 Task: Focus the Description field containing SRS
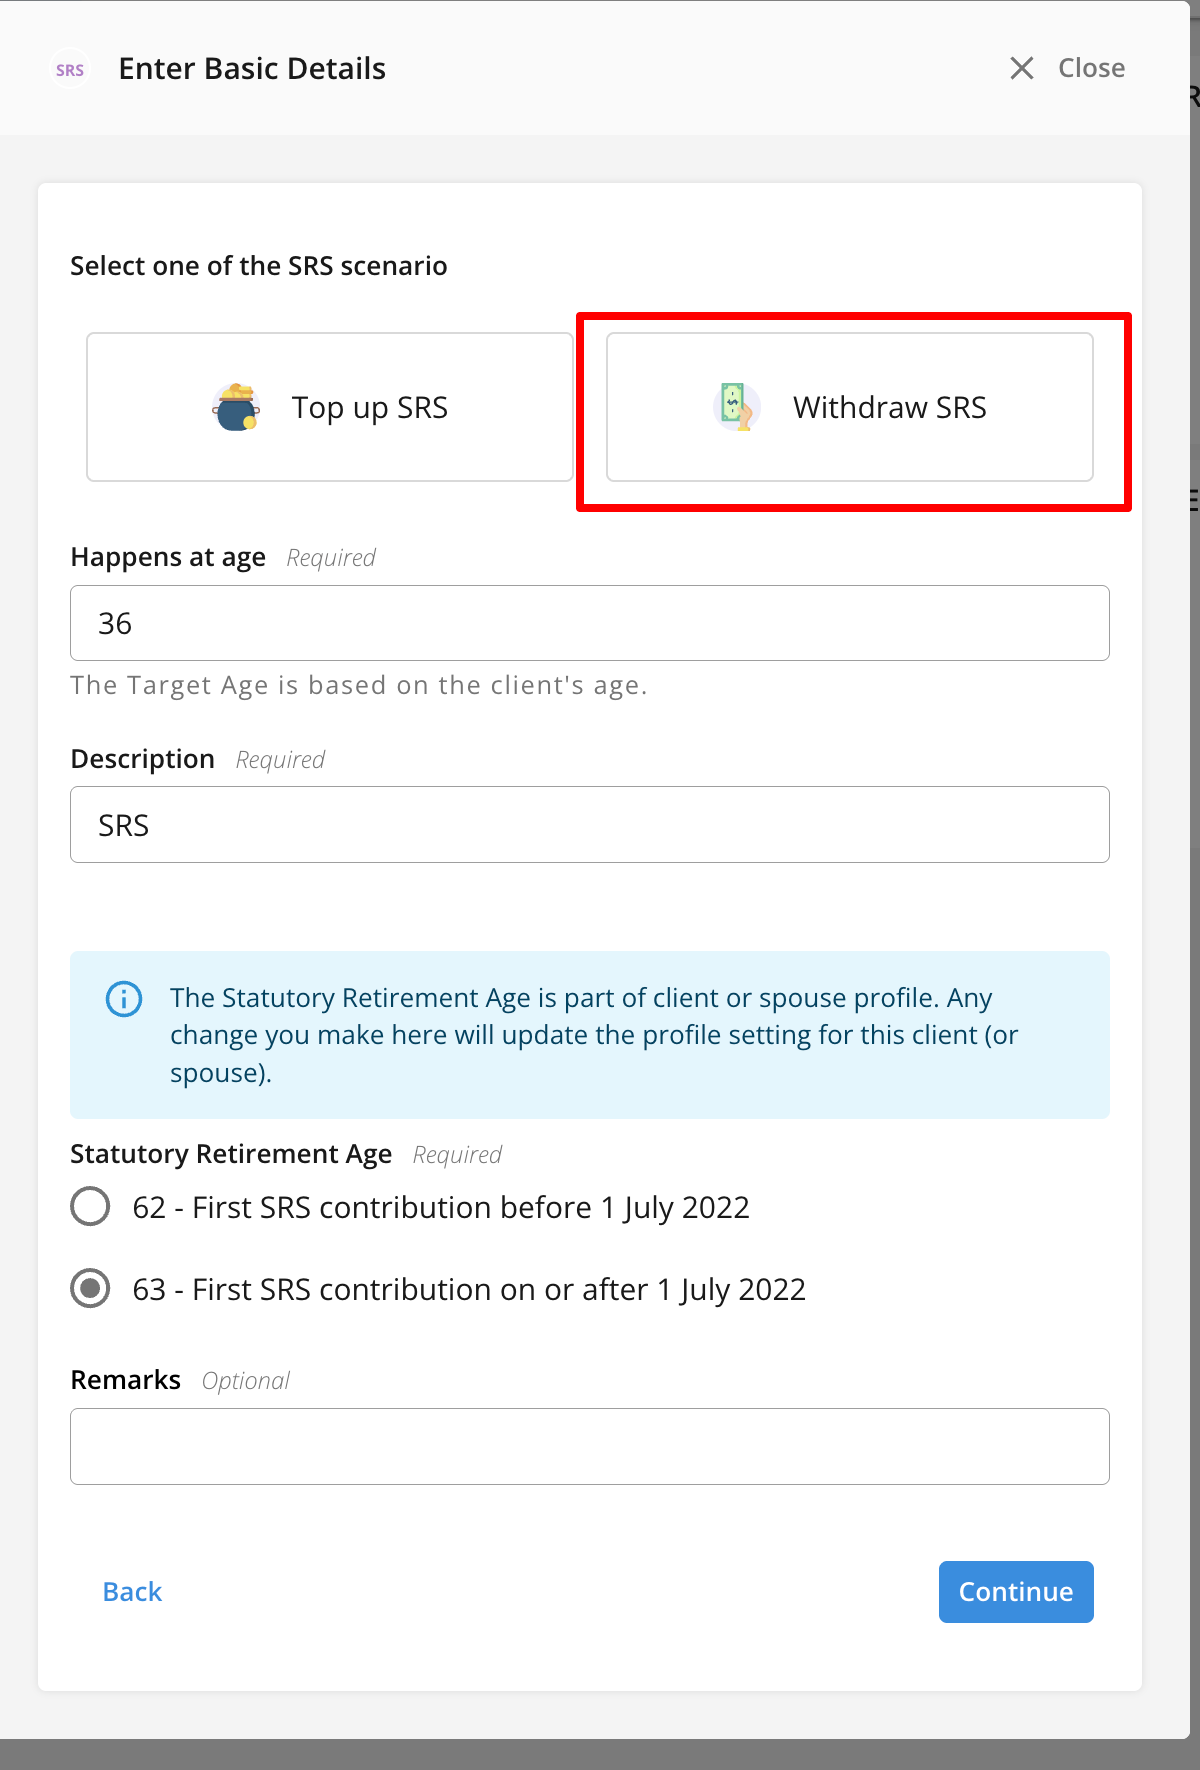click(x=590, y=825)
